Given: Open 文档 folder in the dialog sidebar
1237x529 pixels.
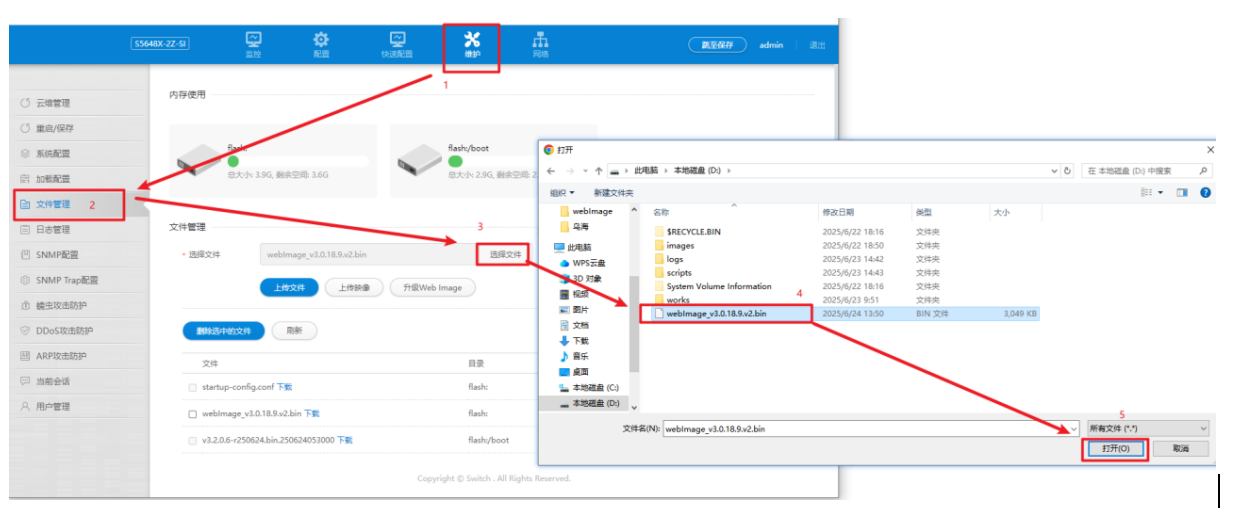Looking at the screenshot, I should pyautogui.click(x=573, y=325).
